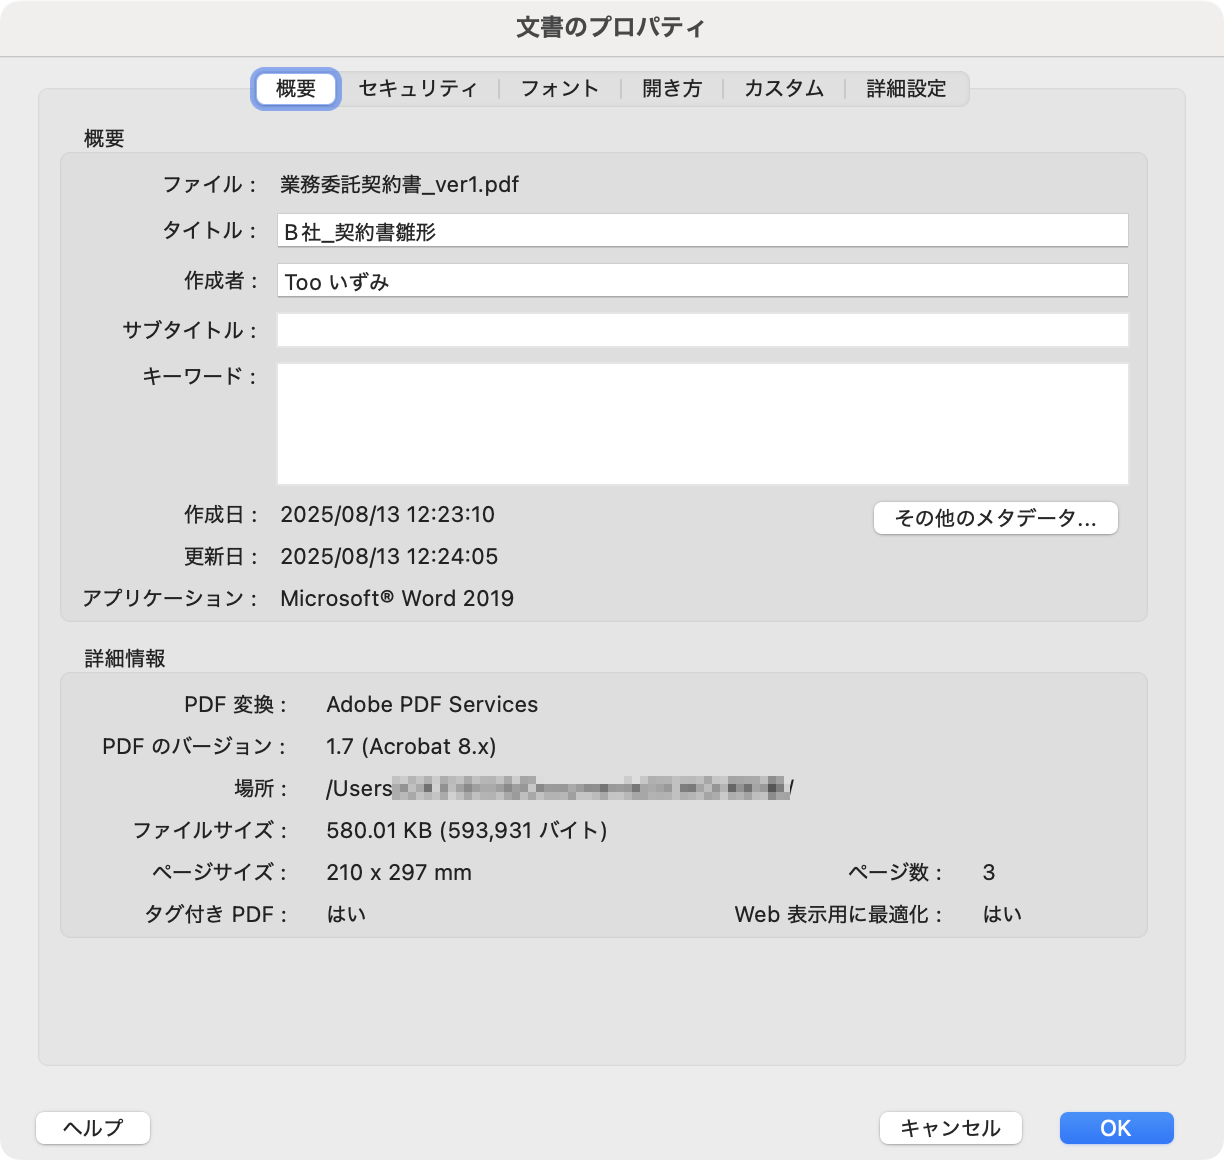Open the カスタム tab
Viewport: 1224px width, 1160px height.
[783, 88]
